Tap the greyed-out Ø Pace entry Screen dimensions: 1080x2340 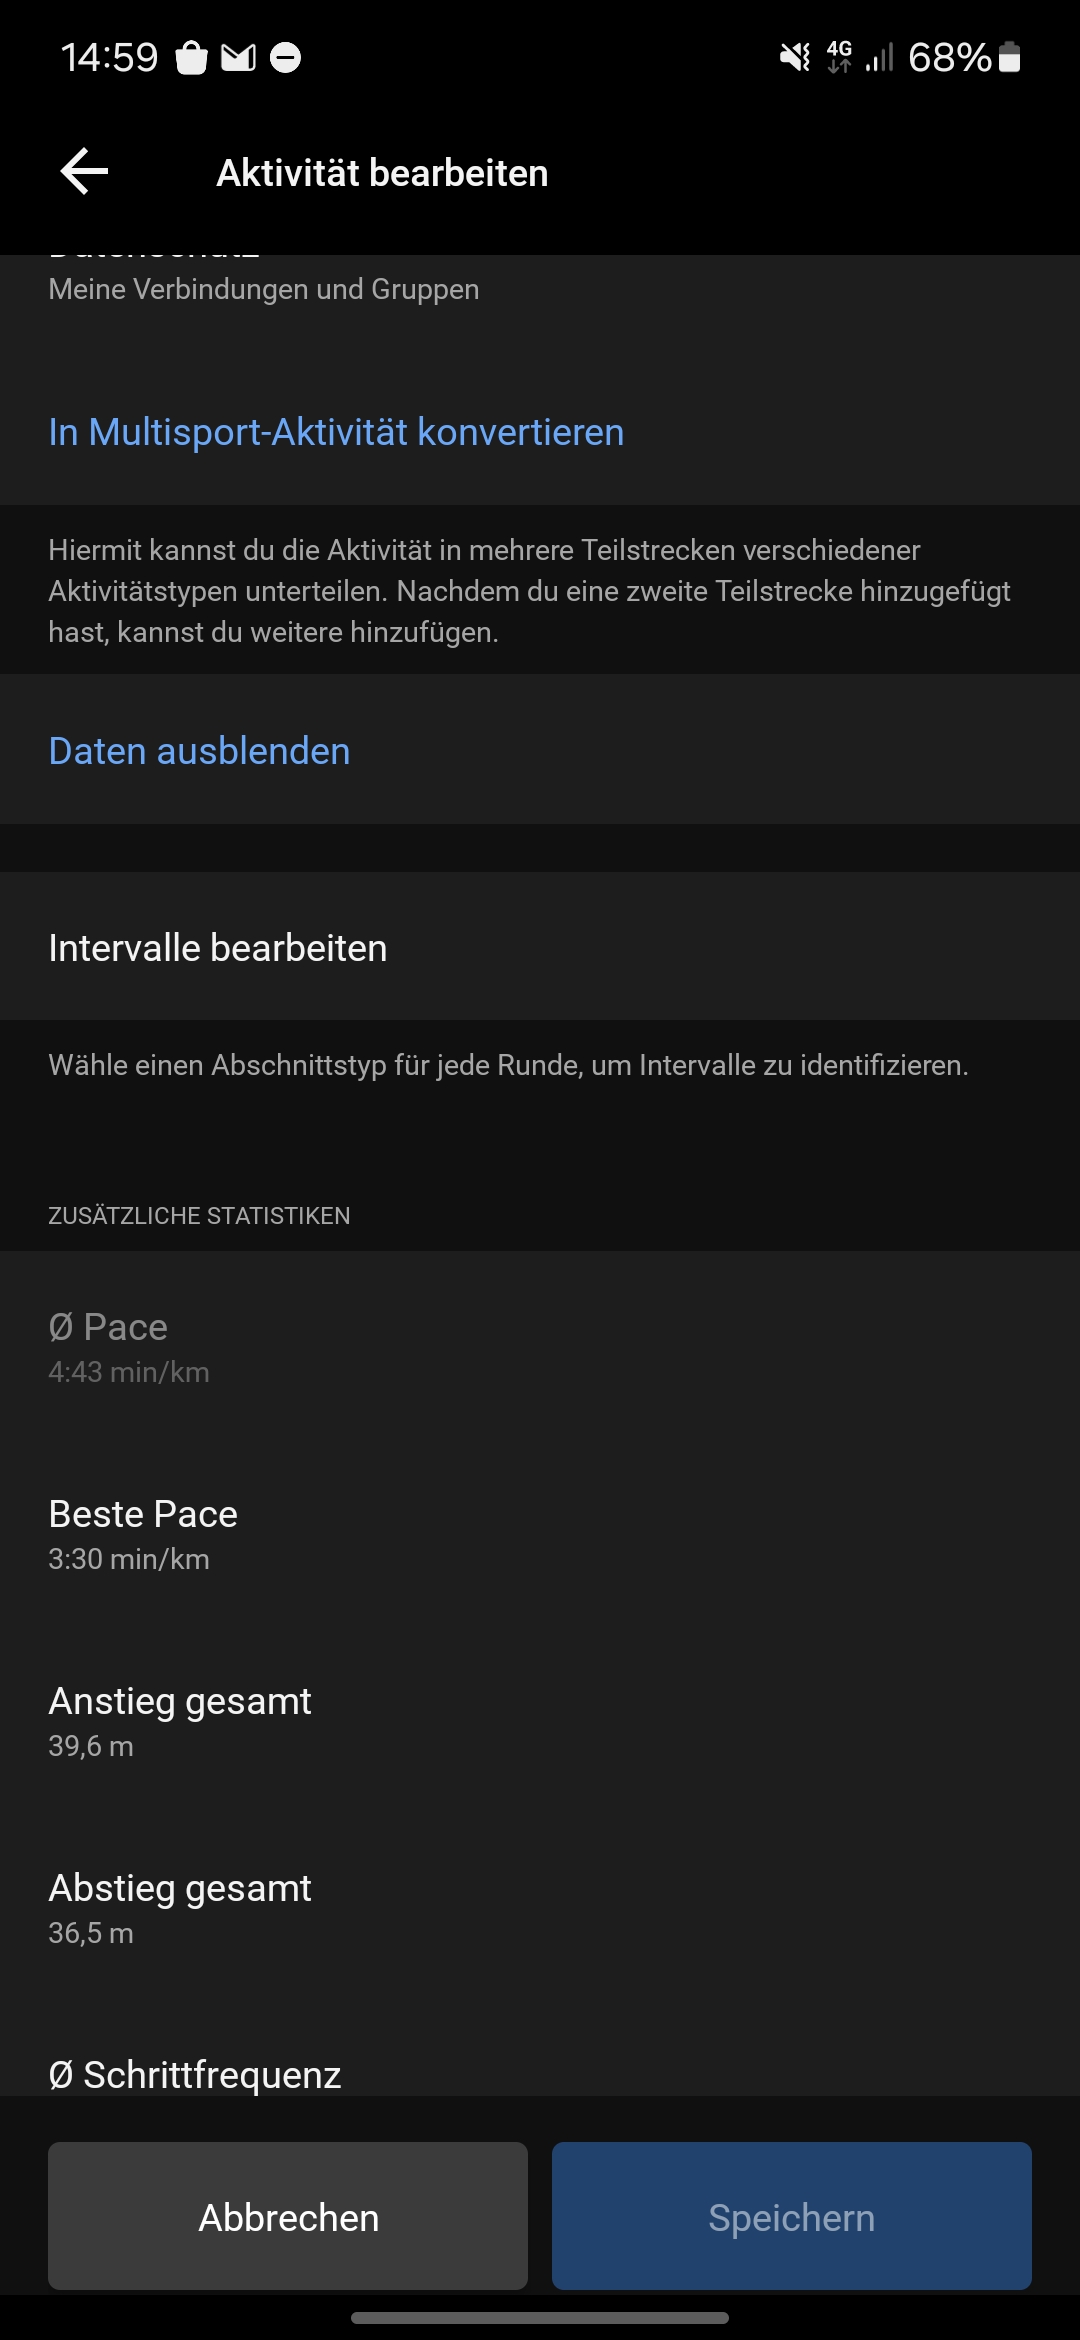(540, 1346)
